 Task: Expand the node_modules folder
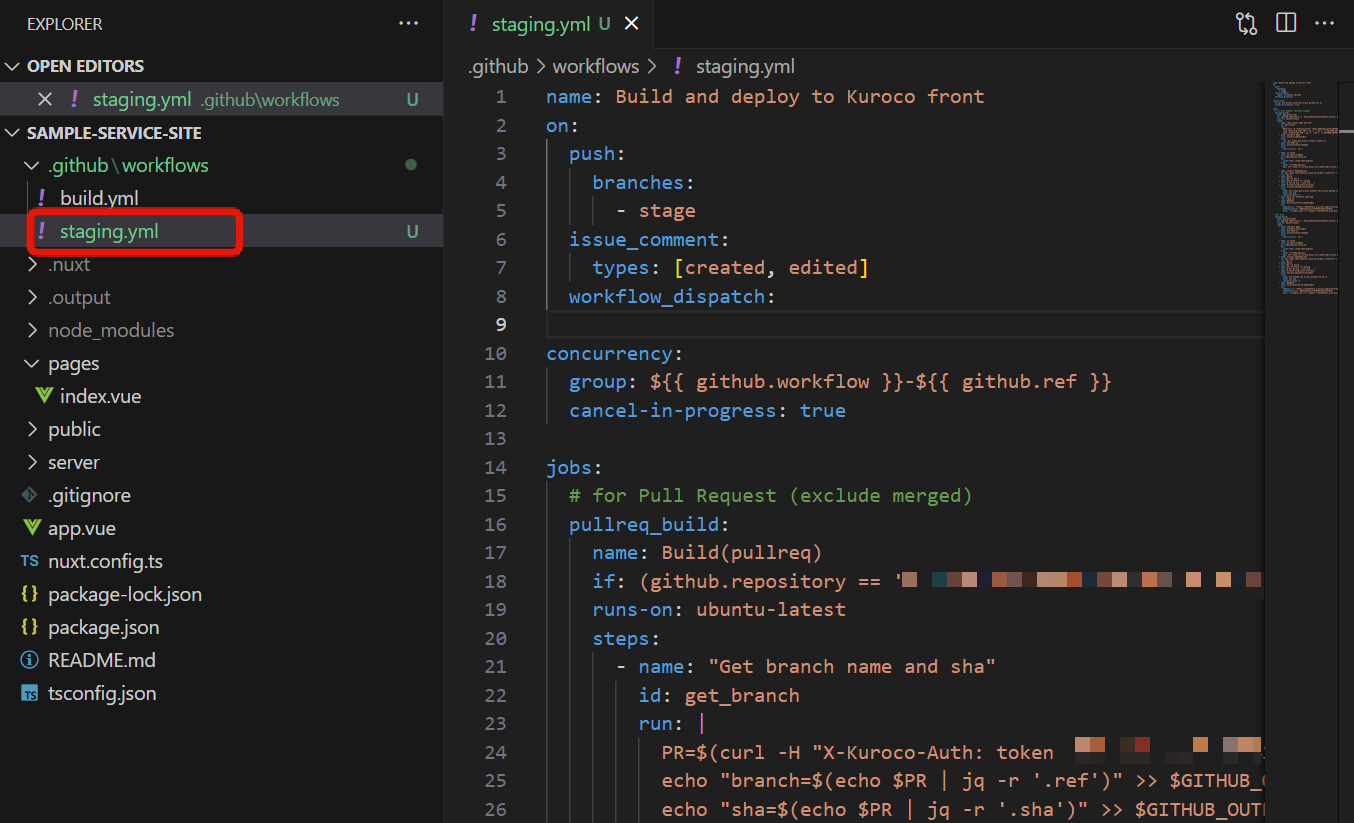click(34, 330)
